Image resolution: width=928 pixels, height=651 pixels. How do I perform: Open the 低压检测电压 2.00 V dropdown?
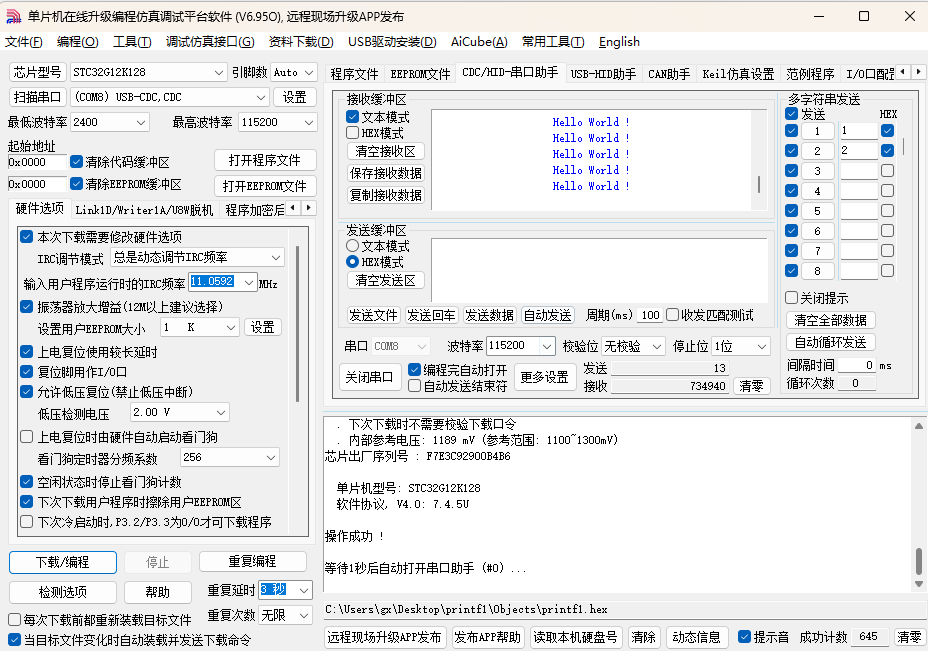pyautogui.click(x=221, y=412)
